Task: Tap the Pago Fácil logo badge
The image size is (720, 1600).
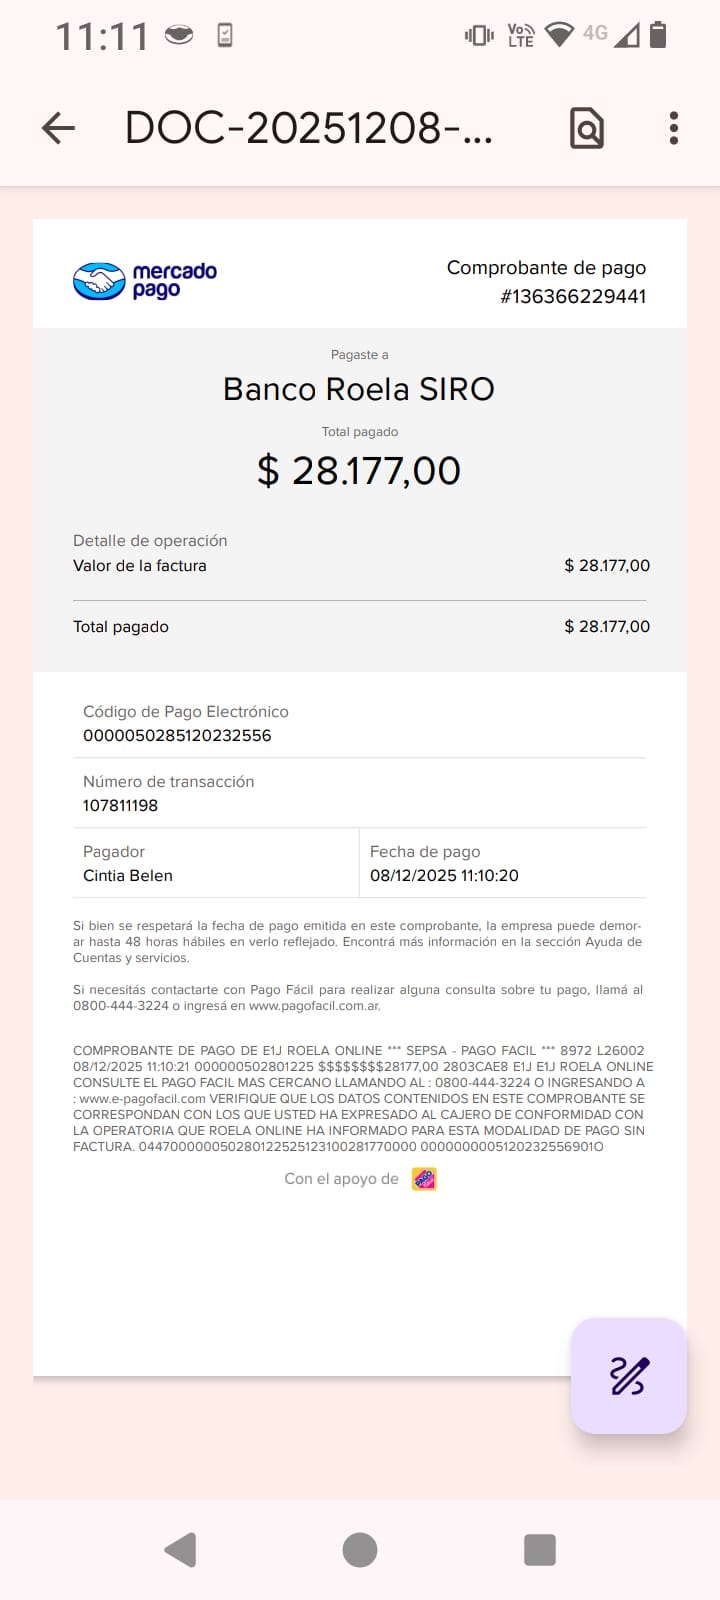Action: (x=424, y=1179)
